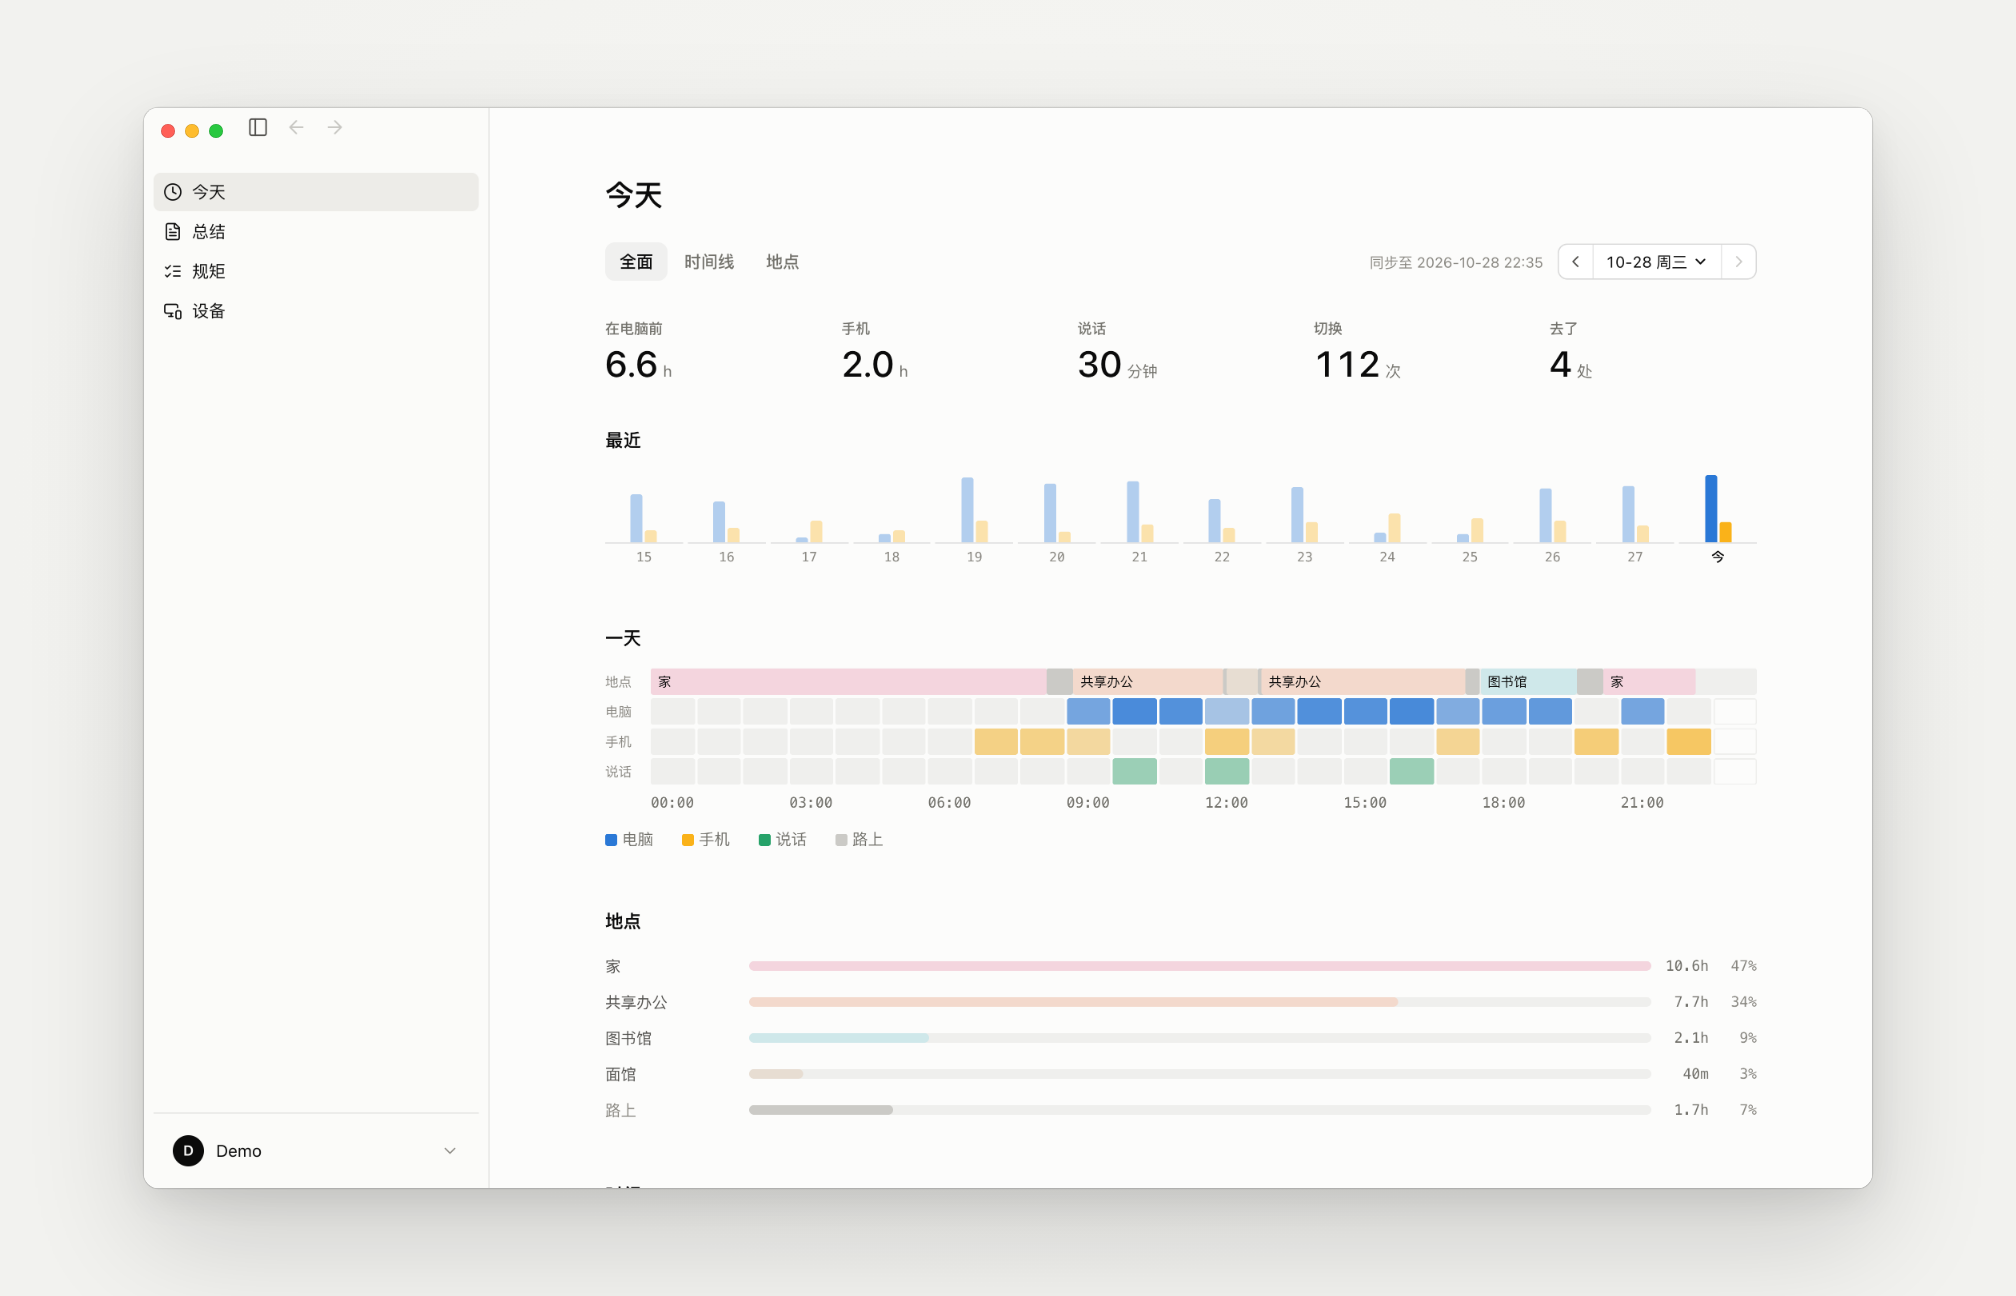Click the devices icon next to 设备
2016x1296 pixels.
tap(173, 311)
